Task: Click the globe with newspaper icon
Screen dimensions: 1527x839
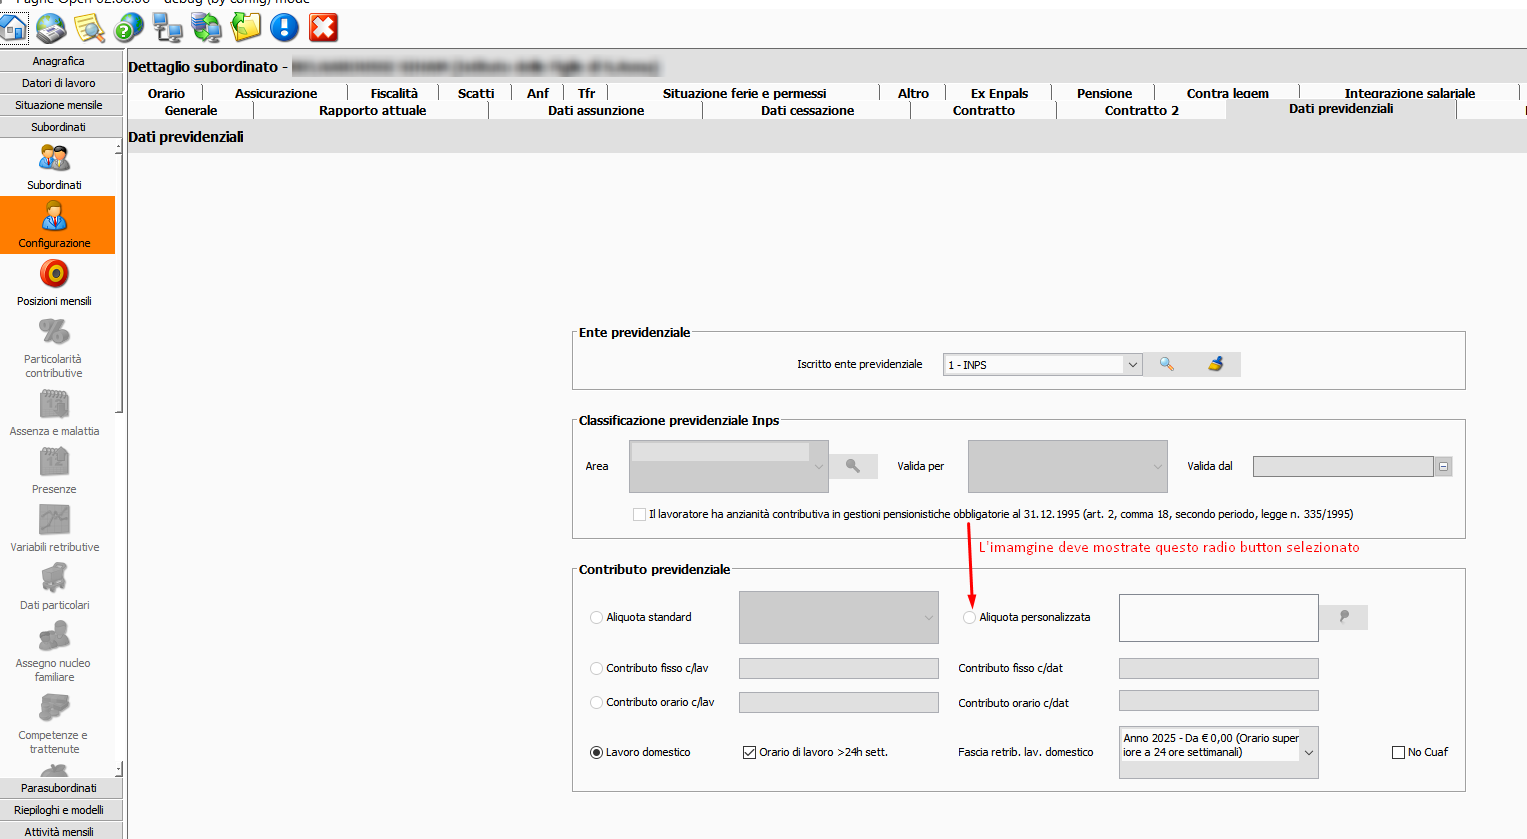Action: click(51, 28)
